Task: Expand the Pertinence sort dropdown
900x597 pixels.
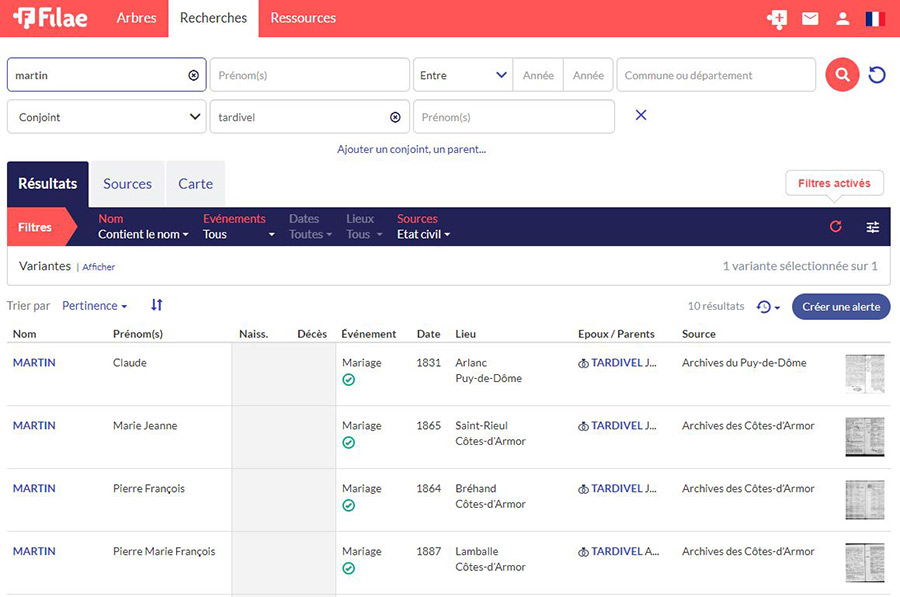Action: pos(95,306)
